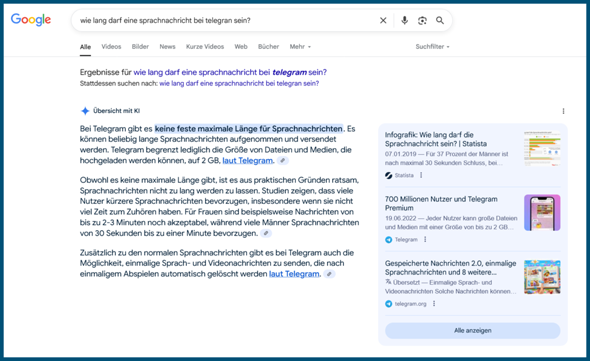Click the 'Übersicht mit KI' heading
Image resolution: width=590 pixels, height=361 pixels.
(x=116, y=111)
